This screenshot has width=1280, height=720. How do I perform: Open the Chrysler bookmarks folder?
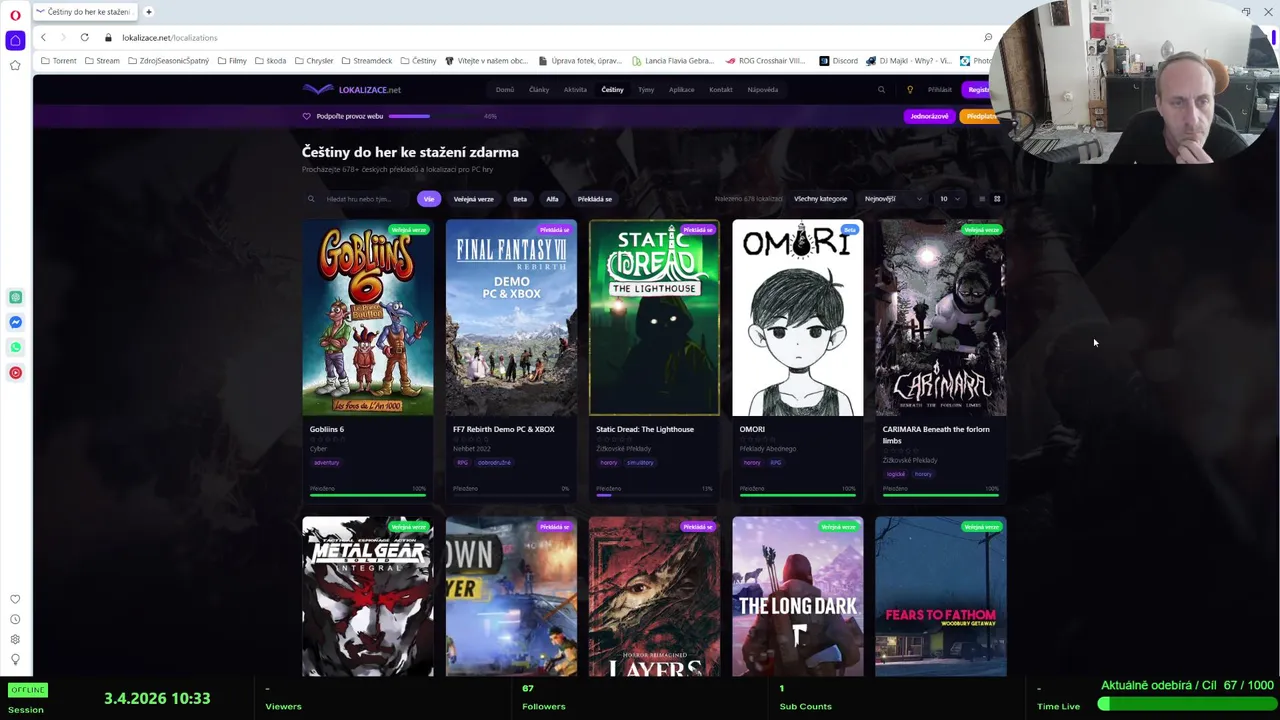314,61
